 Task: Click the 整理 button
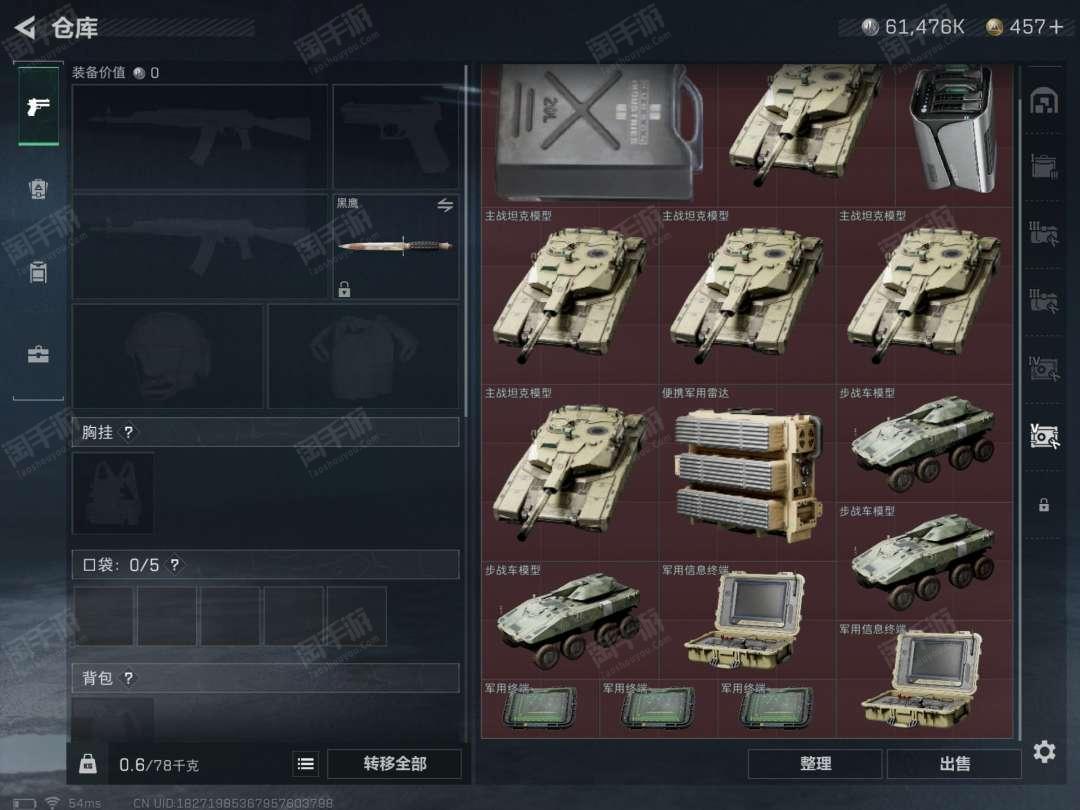click(x=816, y=764)
